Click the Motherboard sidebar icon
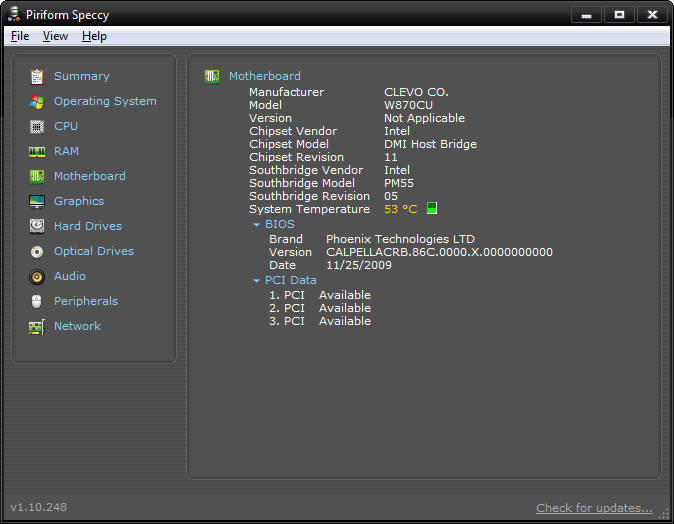This screenshot has width=674, height=524. pos(37,177)
